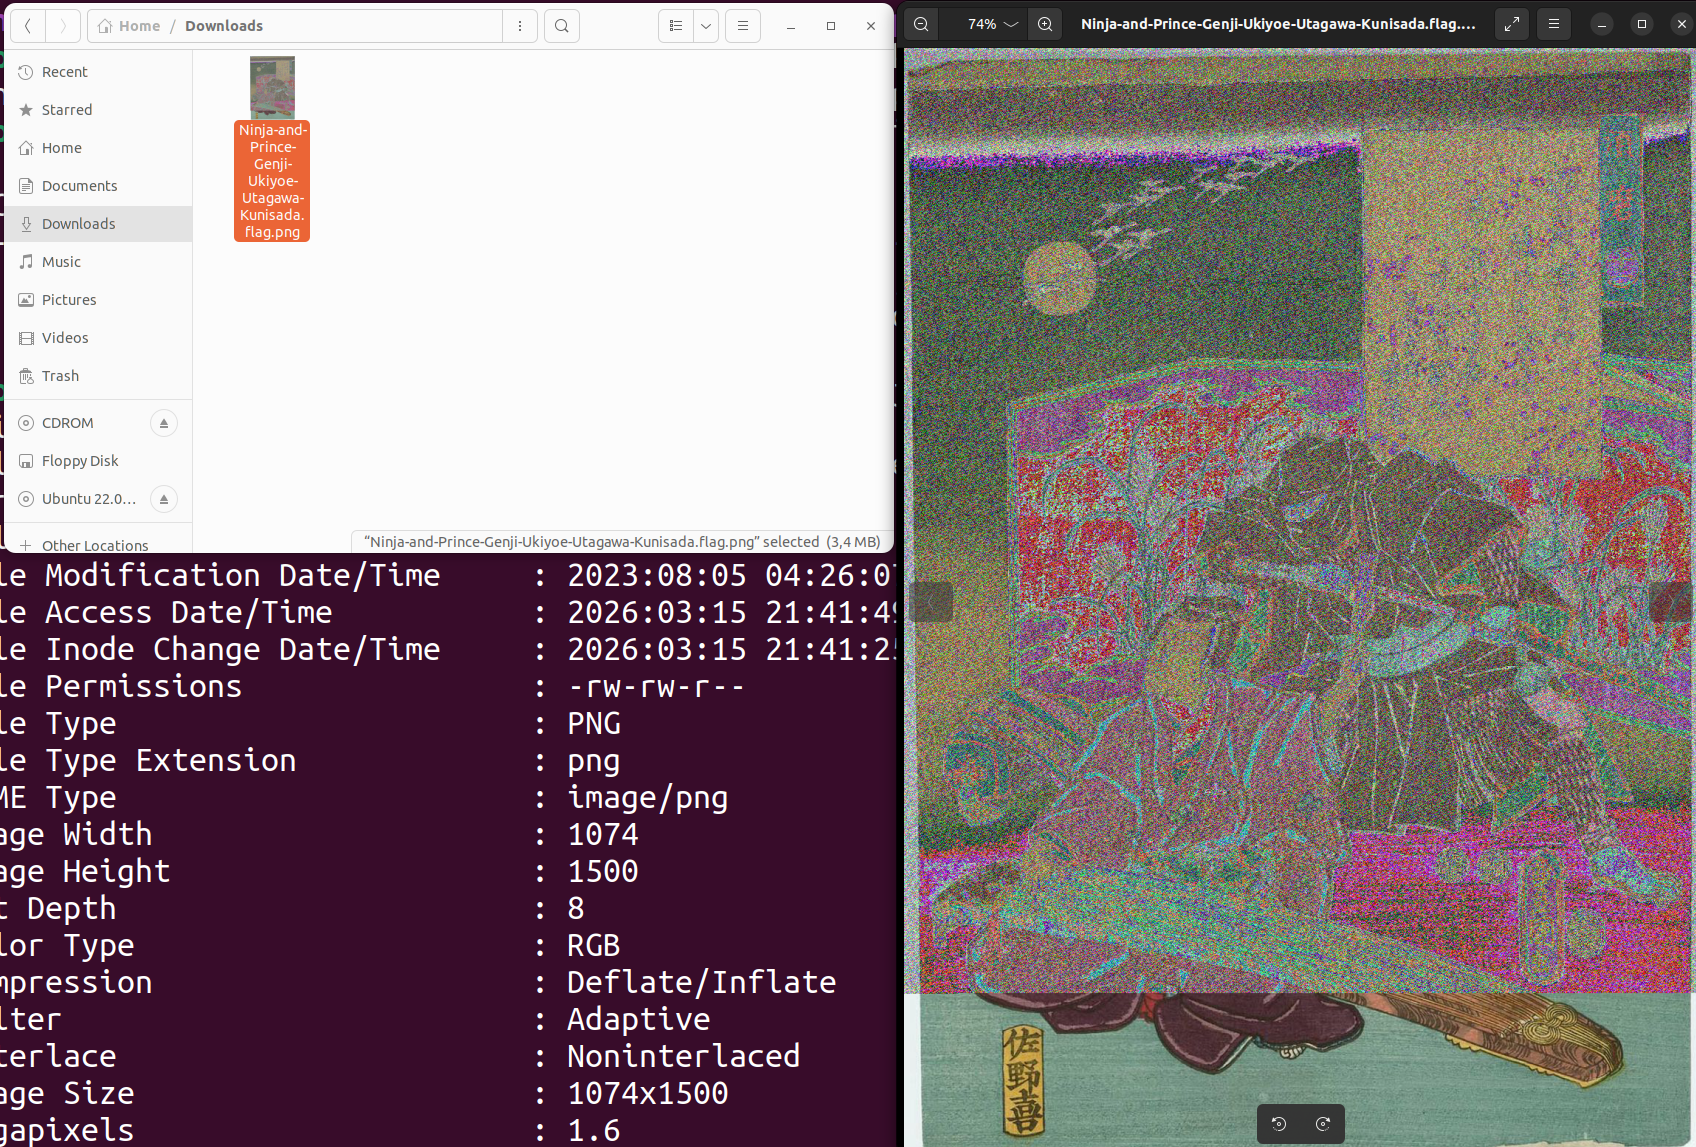
Task: Open Other Locations in the sidebar
Action: coord(98,545)
